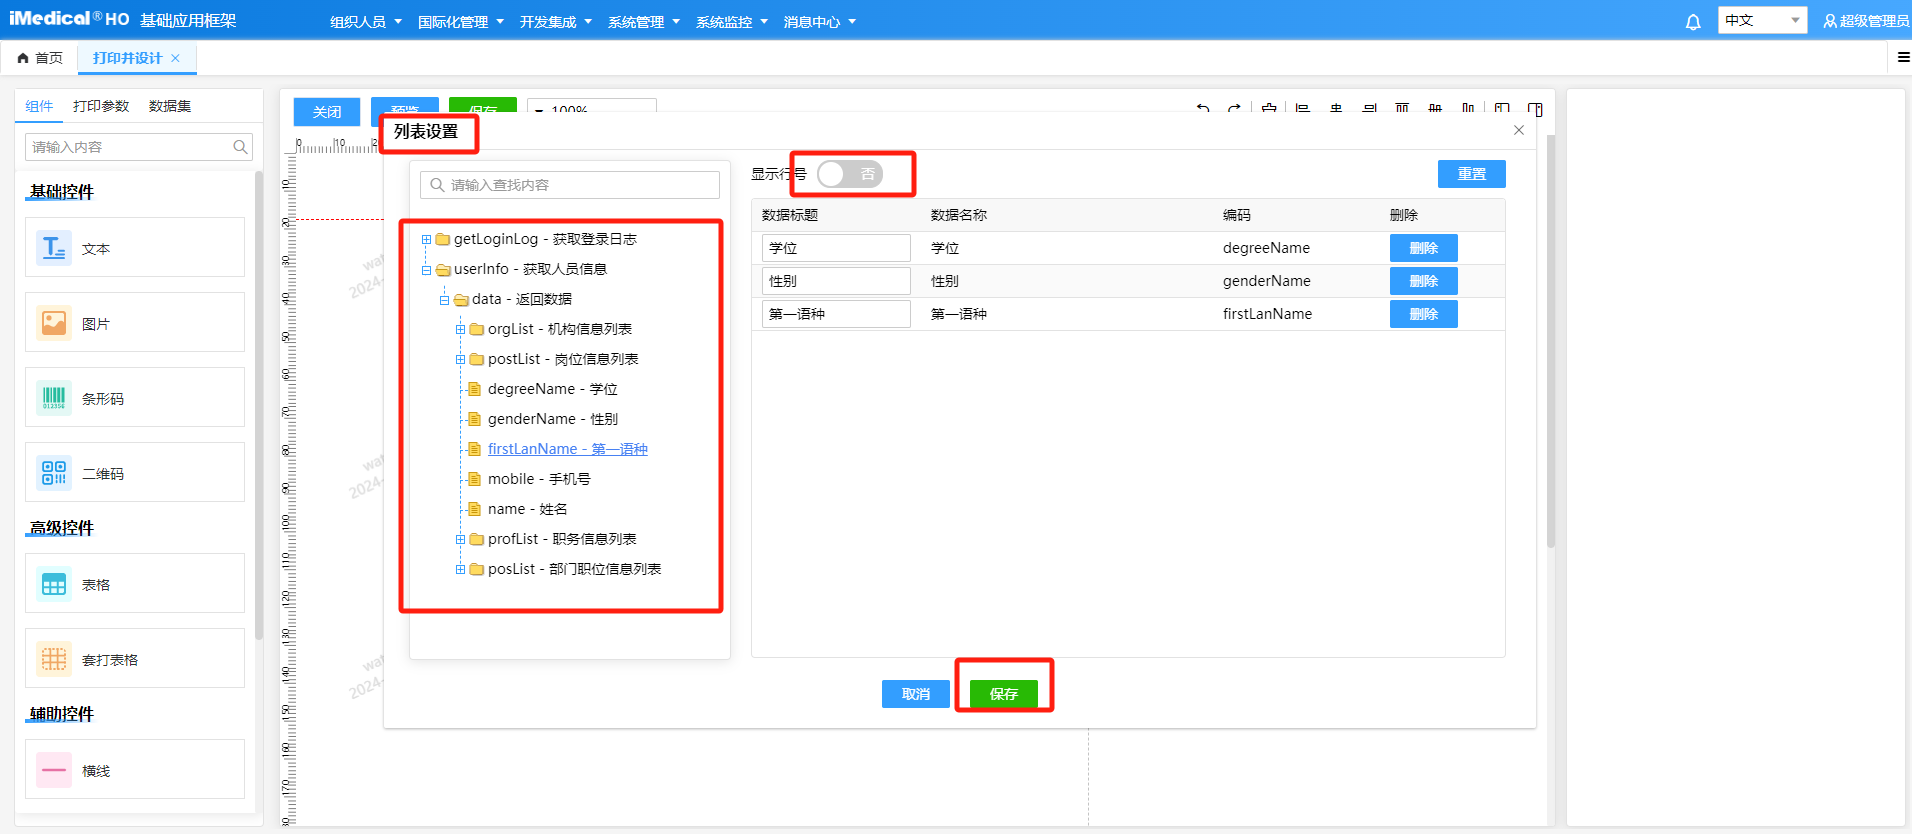Toggle the show row number (显示行号) switch

[x=850, y=174]
